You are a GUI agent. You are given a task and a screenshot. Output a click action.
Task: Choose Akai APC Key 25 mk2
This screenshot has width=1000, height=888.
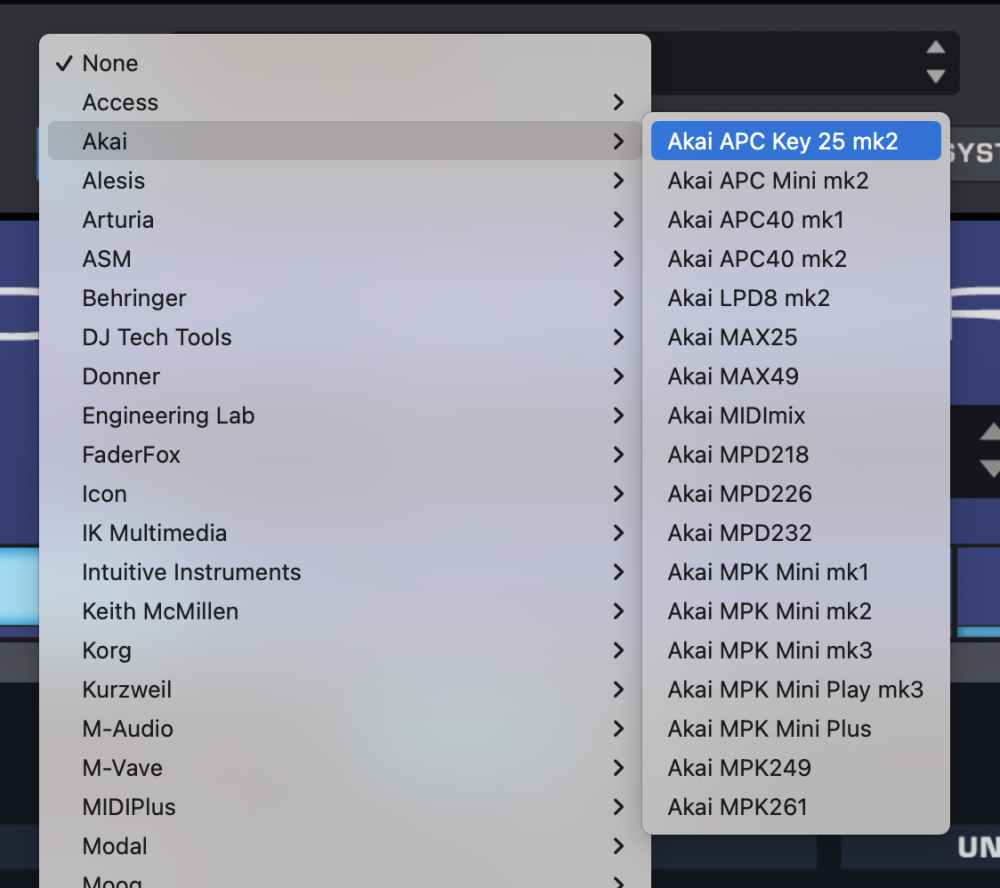(796, 141)
